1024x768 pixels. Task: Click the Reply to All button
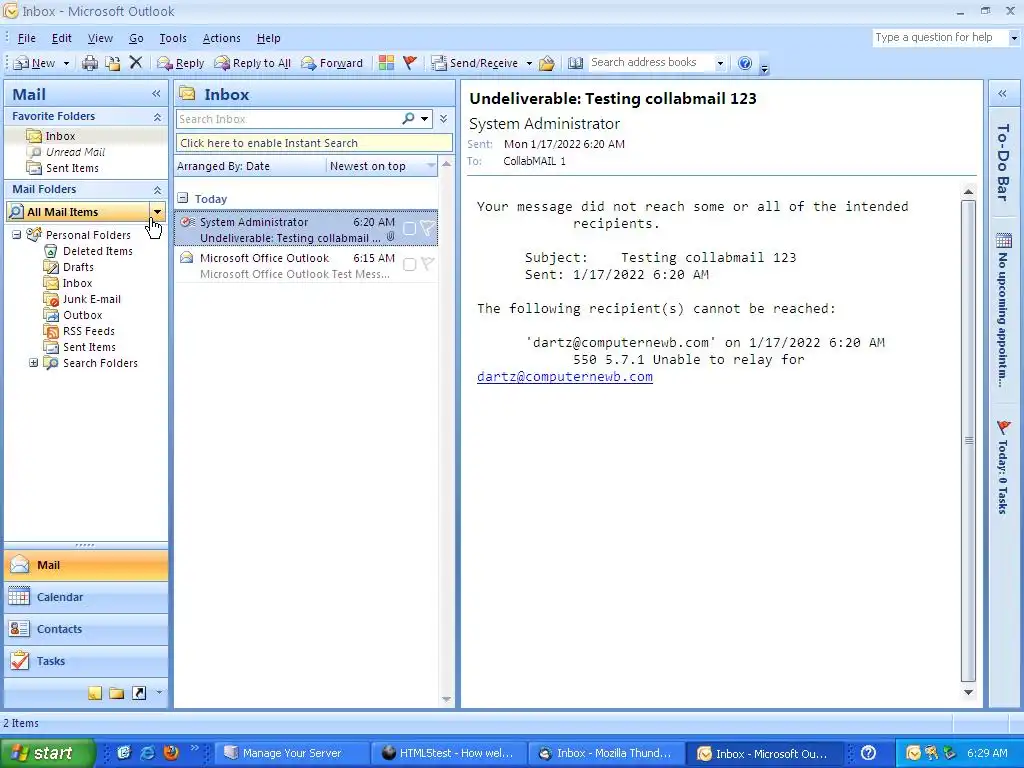point(253,63)
